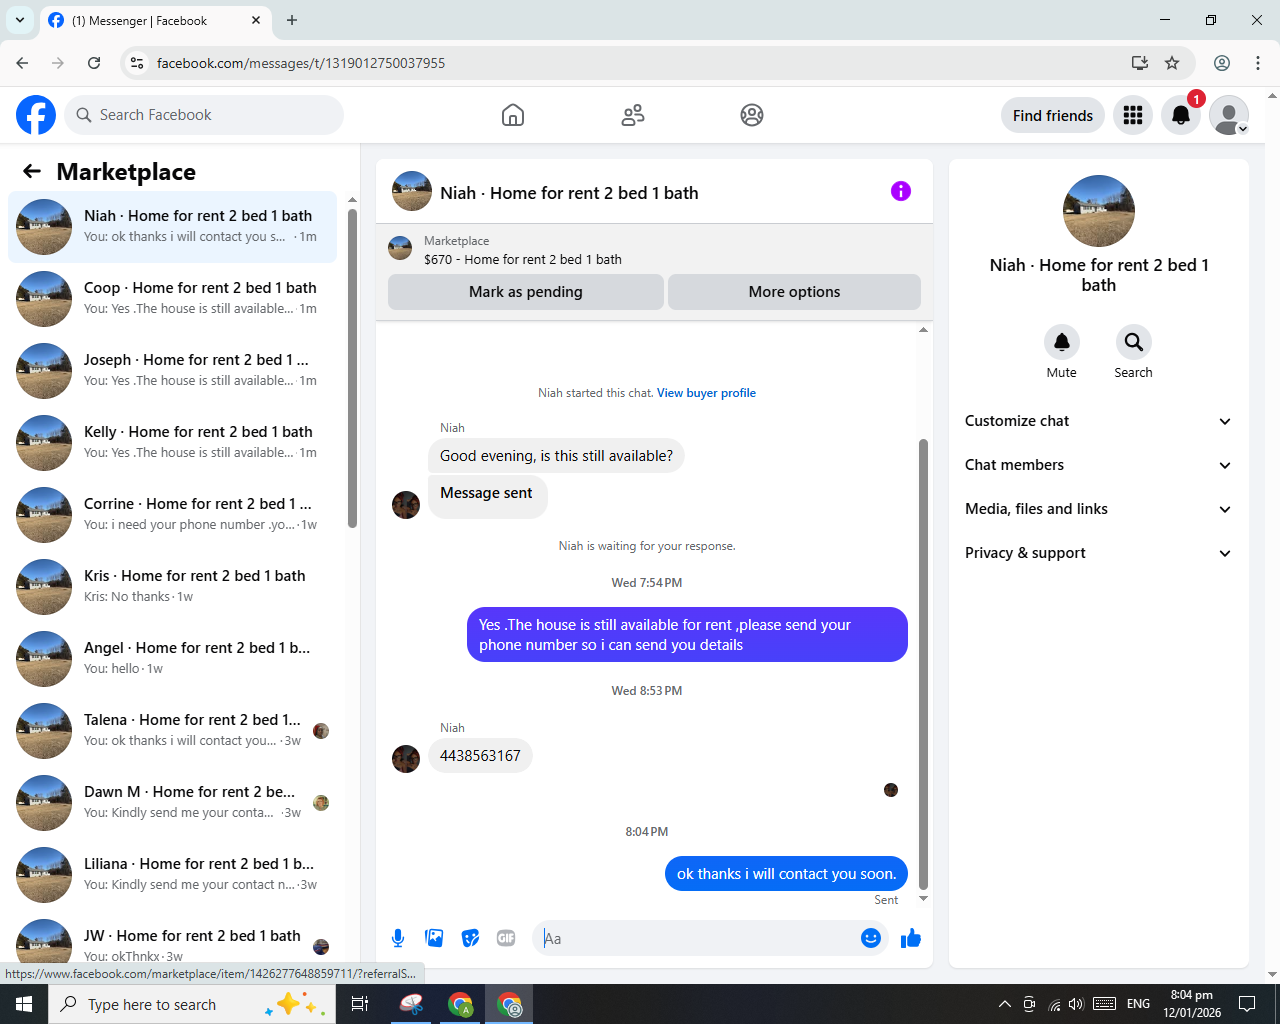Open a new browser tab
This screenshot has width=1280, height=1024.
[292, 20]
